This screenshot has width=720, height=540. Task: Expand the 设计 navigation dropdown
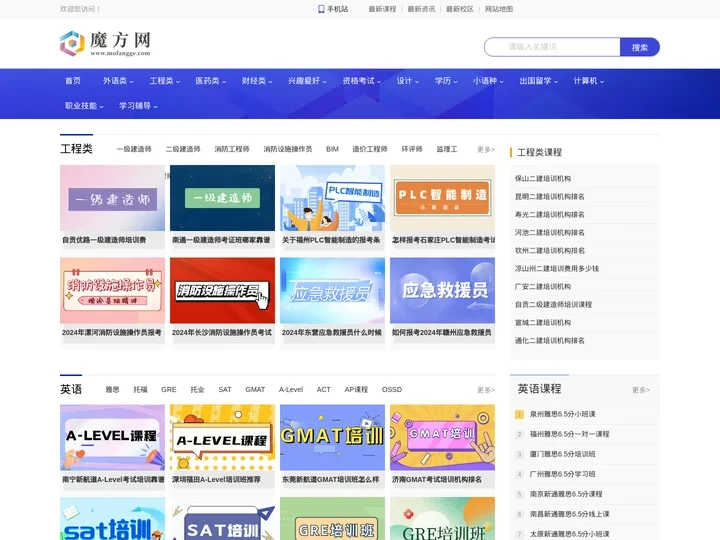408,81
